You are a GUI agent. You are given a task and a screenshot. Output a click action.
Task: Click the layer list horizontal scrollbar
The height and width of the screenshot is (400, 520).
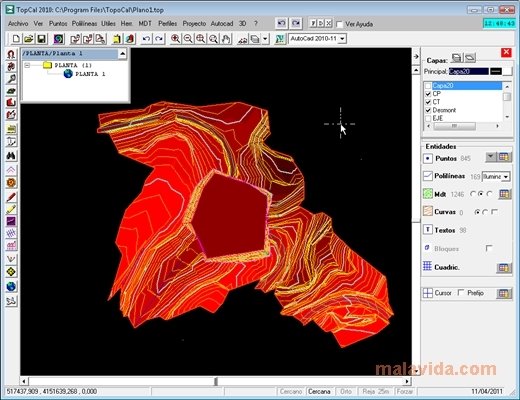463,126
